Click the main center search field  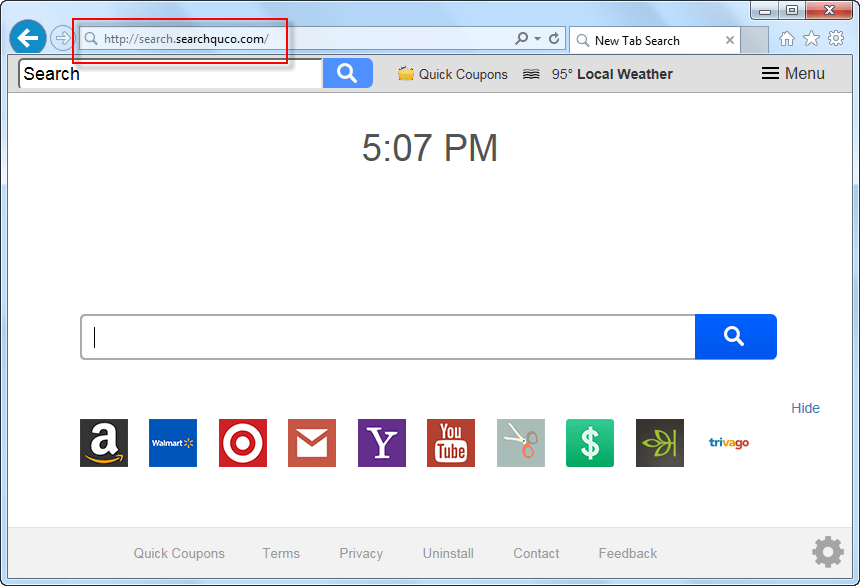(x=388, y=337)
